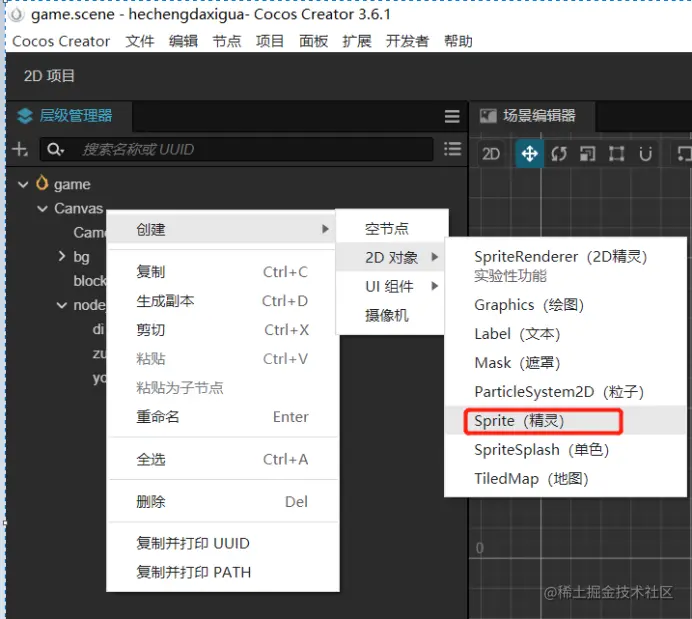Select the Scale transform tool
This screenshot has width=692, height=619.
coord(587,154)
